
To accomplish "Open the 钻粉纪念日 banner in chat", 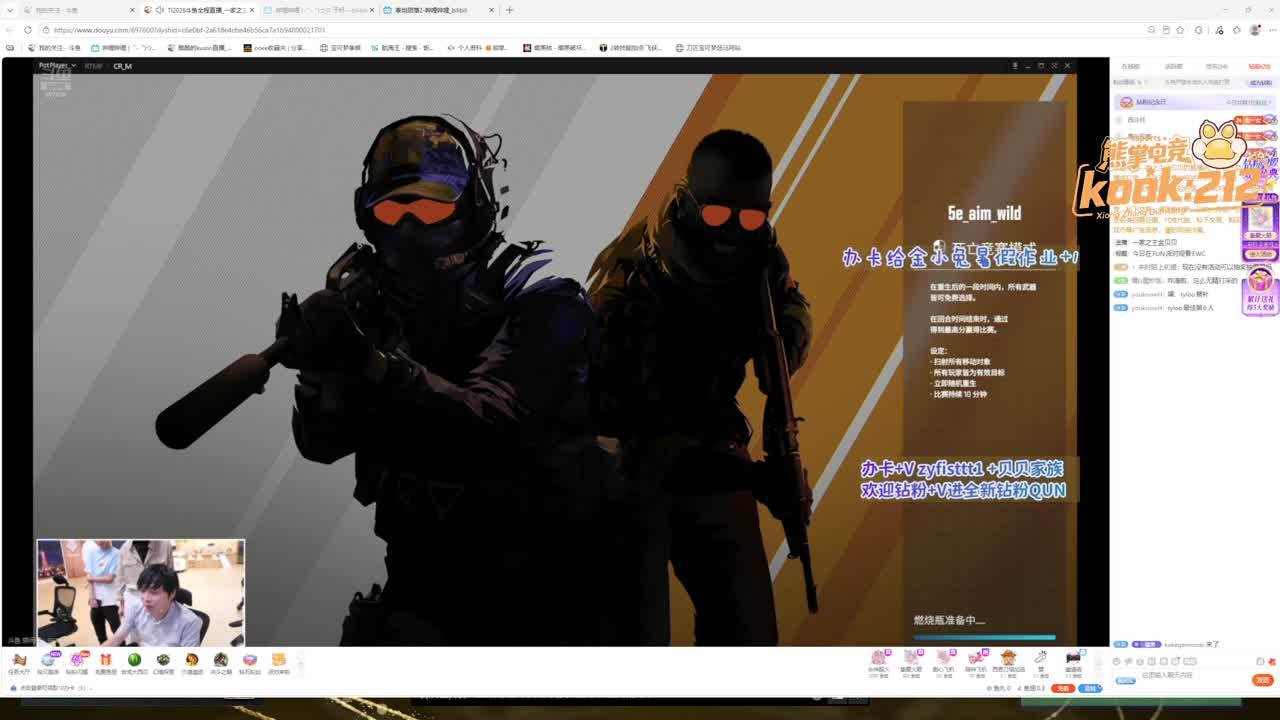I will tap(1194, 102).
